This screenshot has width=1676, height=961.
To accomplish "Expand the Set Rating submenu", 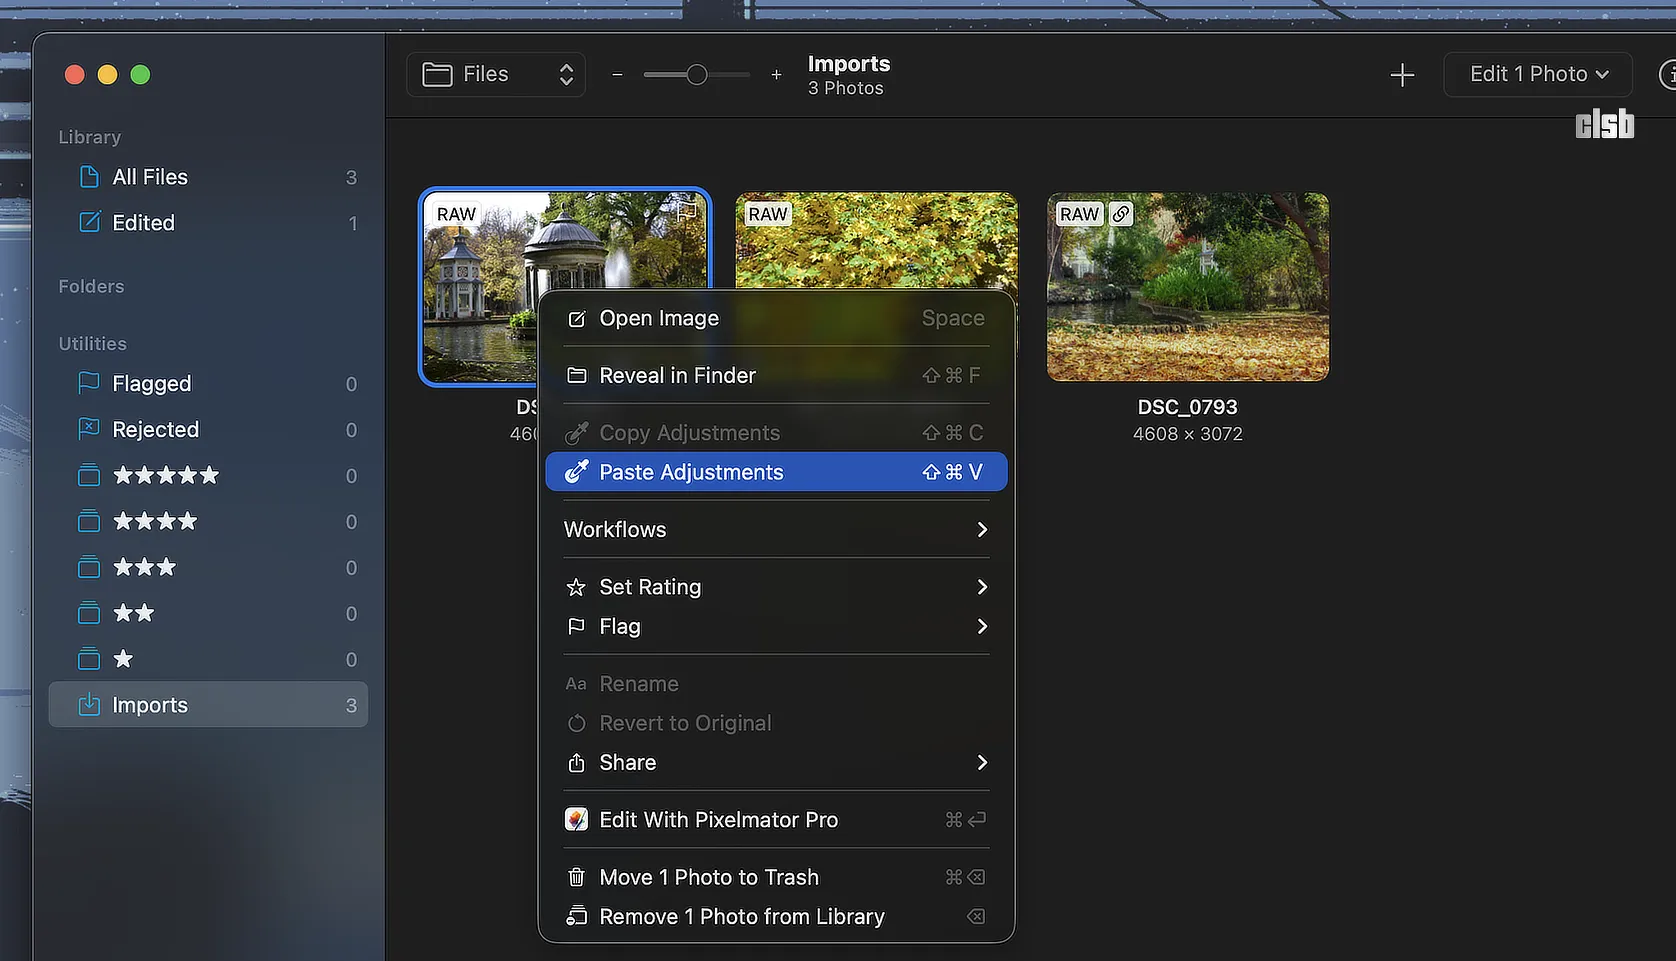I will point(776,587).
